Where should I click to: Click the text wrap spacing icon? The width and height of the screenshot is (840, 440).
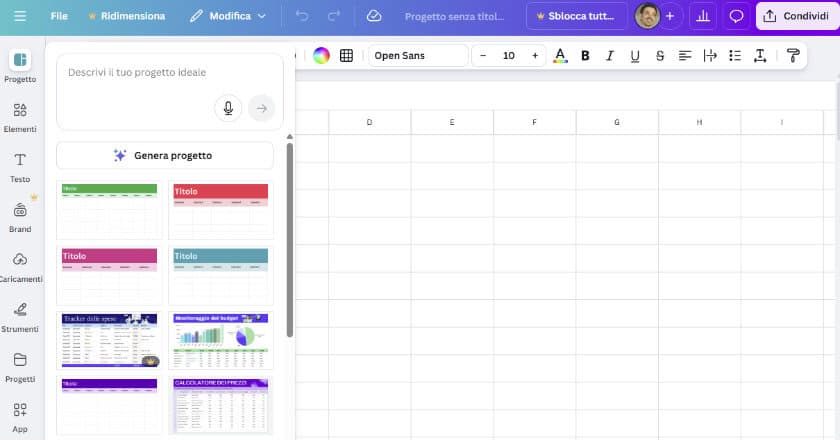click(x=710, y=55)
